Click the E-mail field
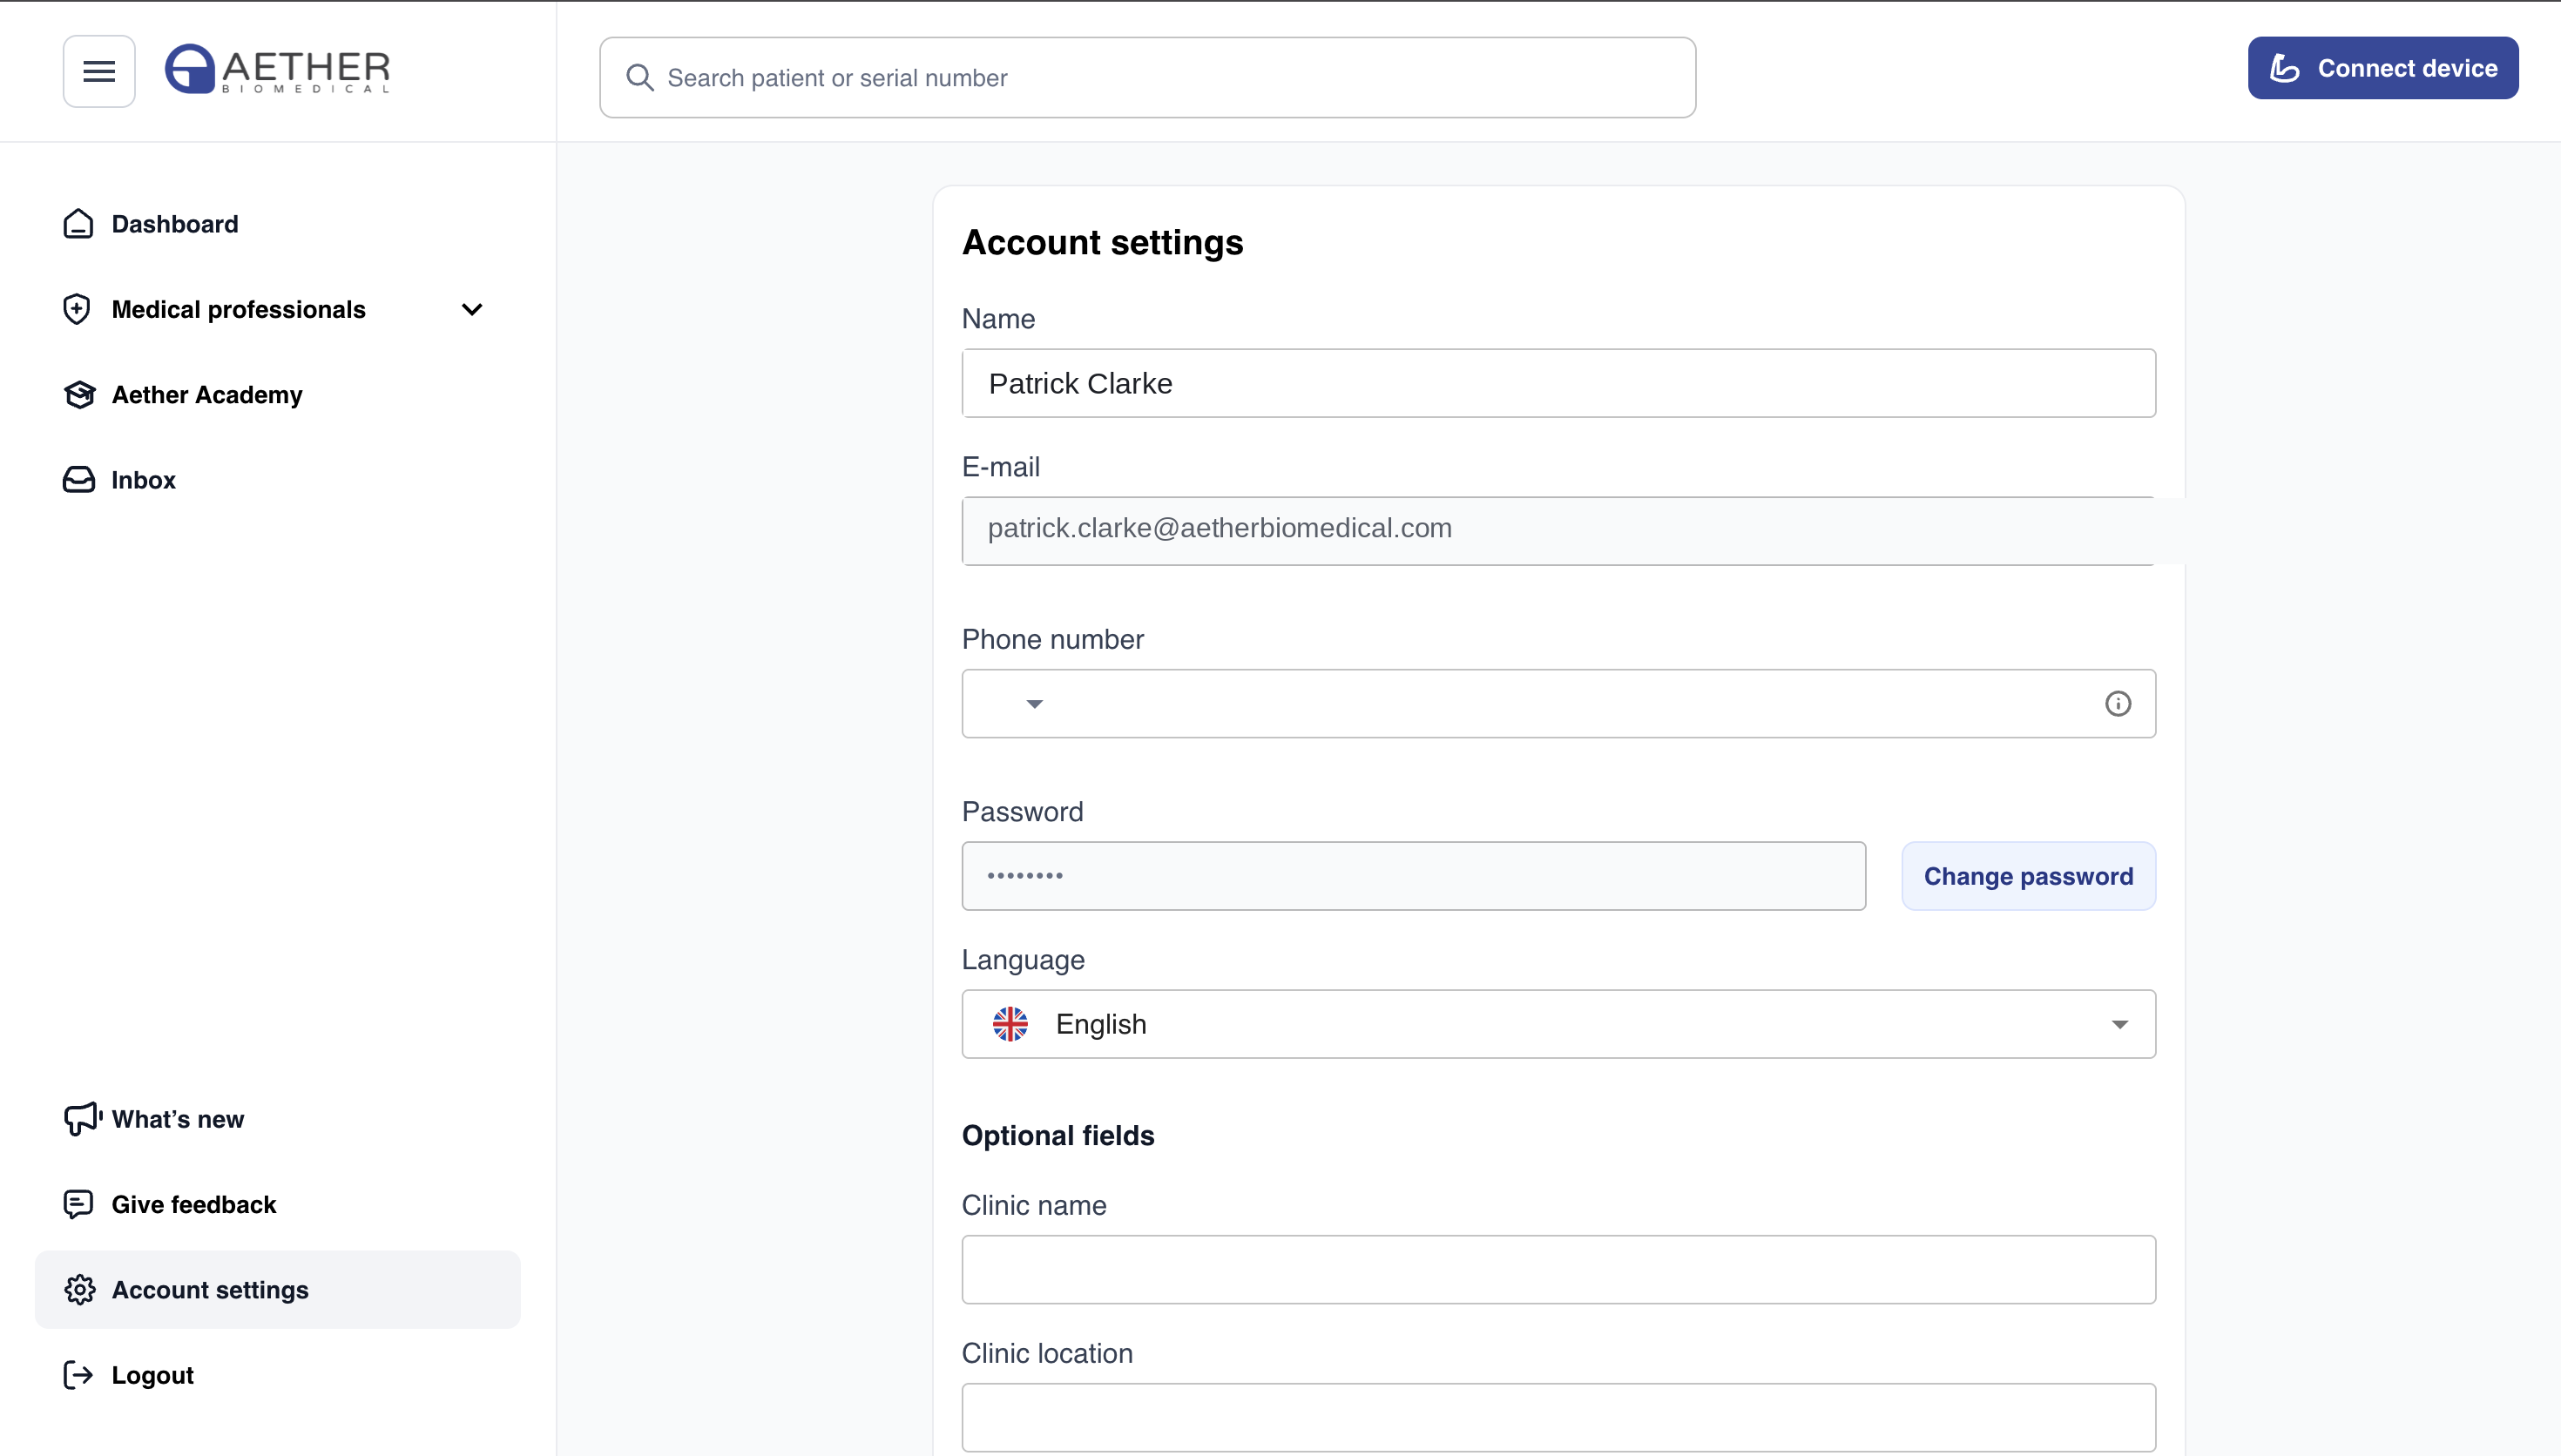 pos(1558,531)
